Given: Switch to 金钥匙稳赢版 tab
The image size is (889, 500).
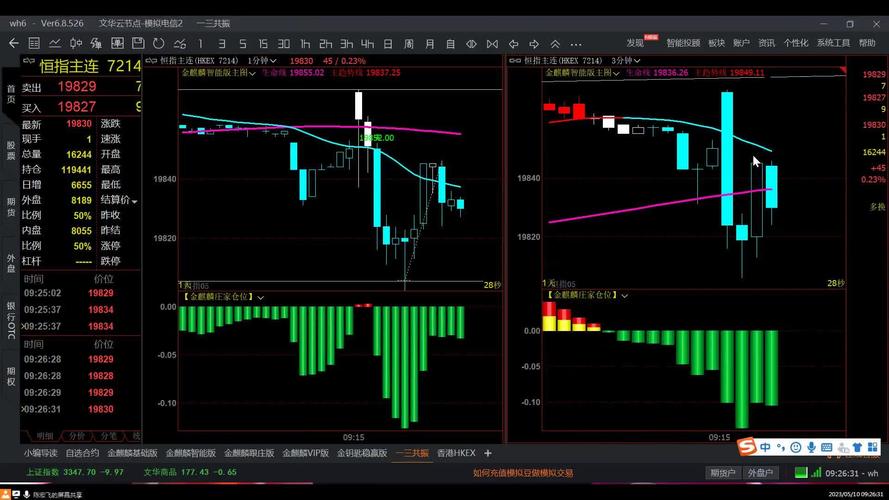Looking at the screenshot, I should click(362, 453).
